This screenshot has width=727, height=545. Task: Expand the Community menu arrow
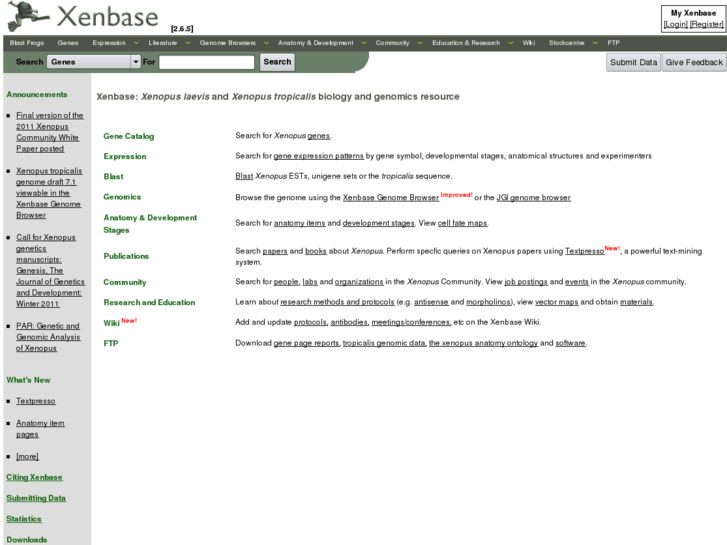coord(420,43)
